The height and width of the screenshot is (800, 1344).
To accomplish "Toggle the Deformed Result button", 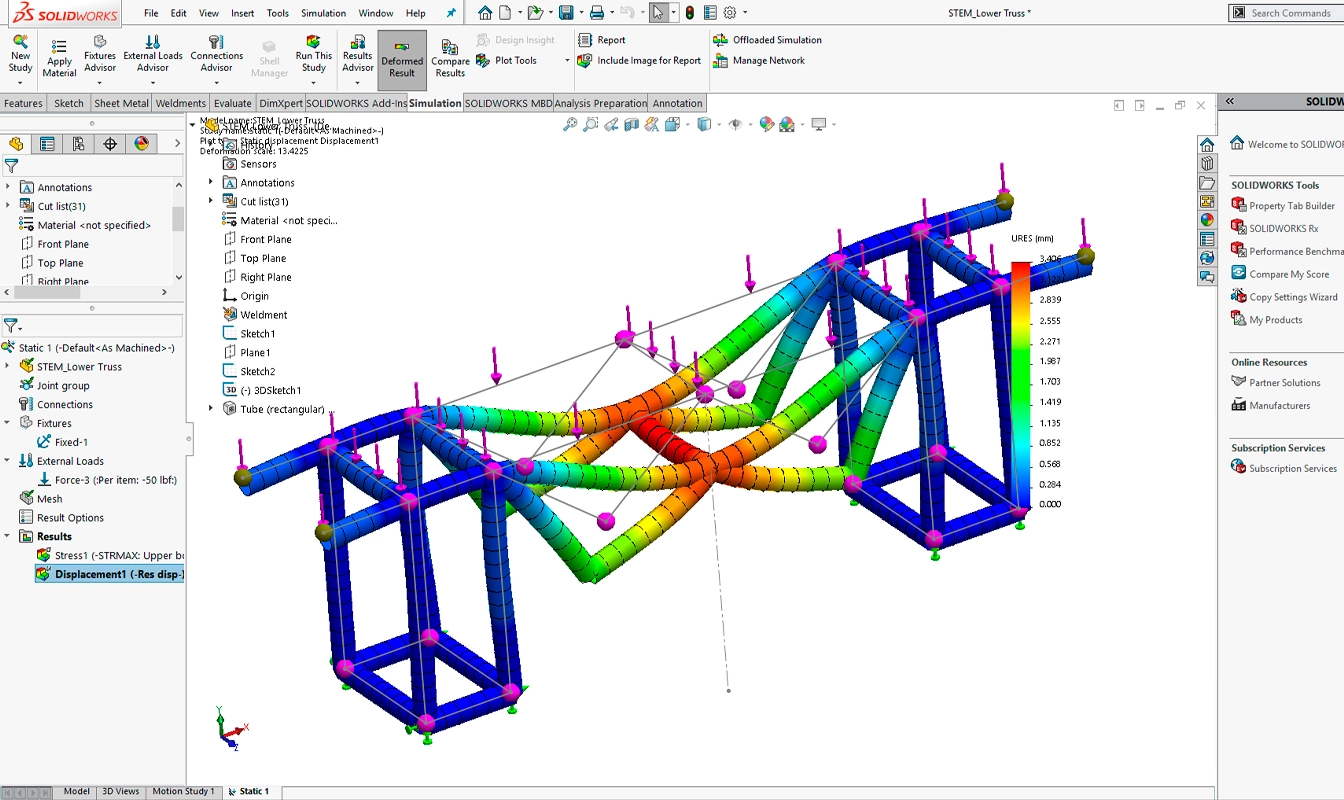I will click(402, 60).
